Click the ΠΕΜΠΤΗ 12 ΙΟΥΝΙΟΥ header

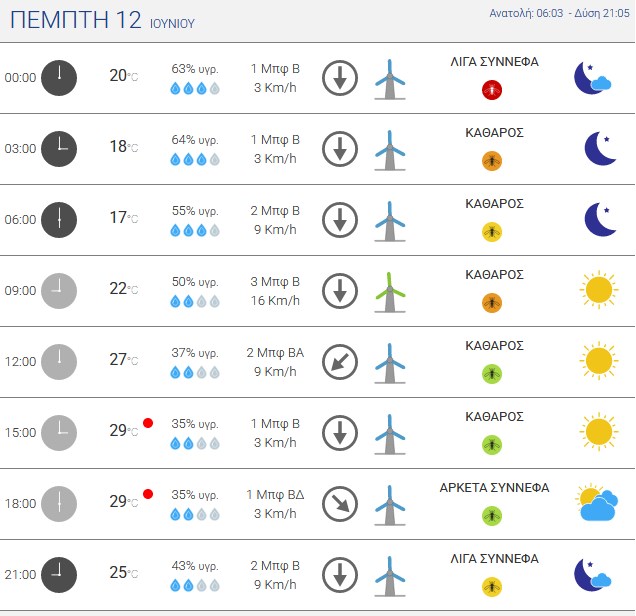click(x=102, y=20)
